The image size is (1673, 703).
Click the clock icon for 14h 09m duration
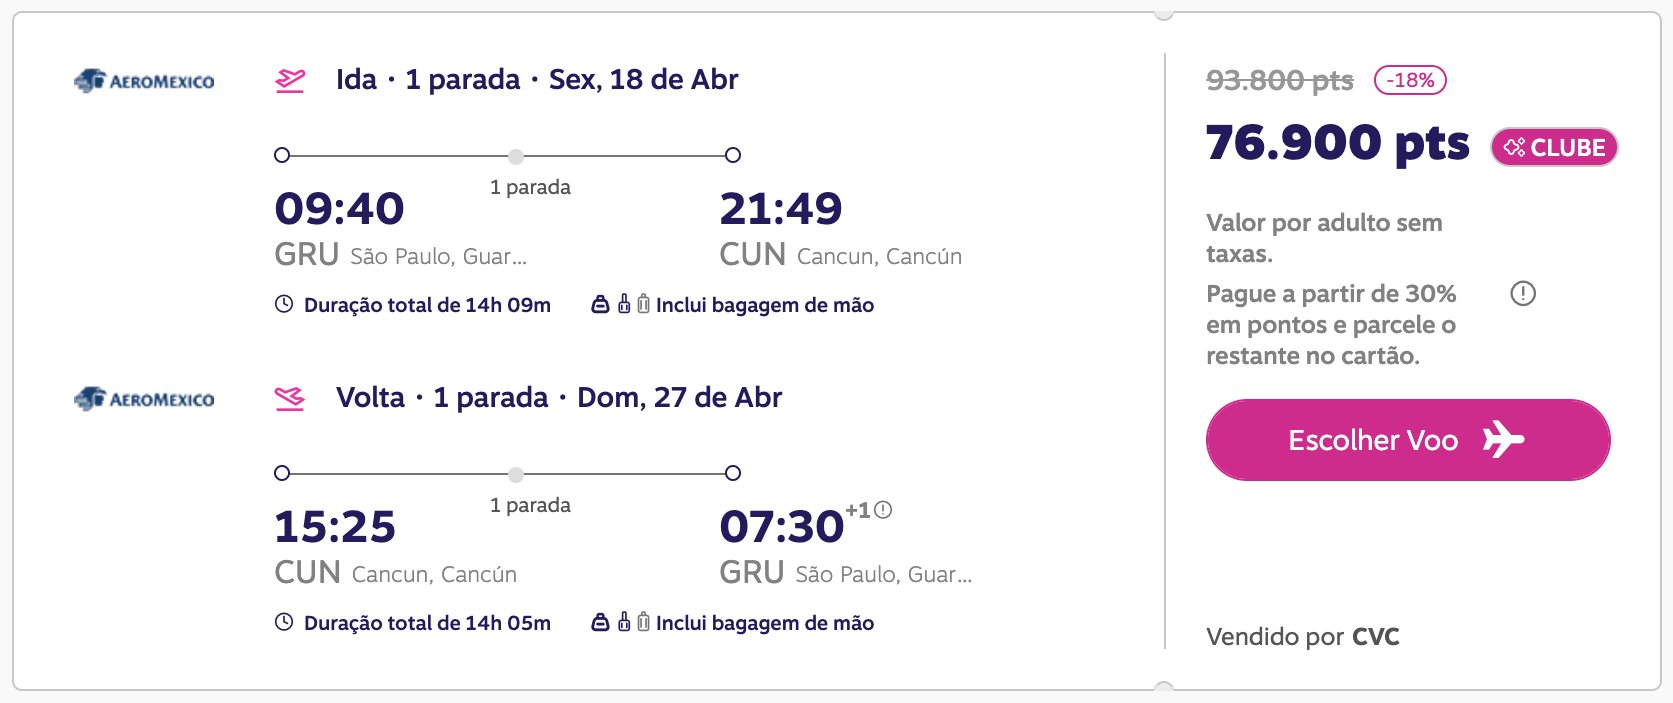click(284, 304)
